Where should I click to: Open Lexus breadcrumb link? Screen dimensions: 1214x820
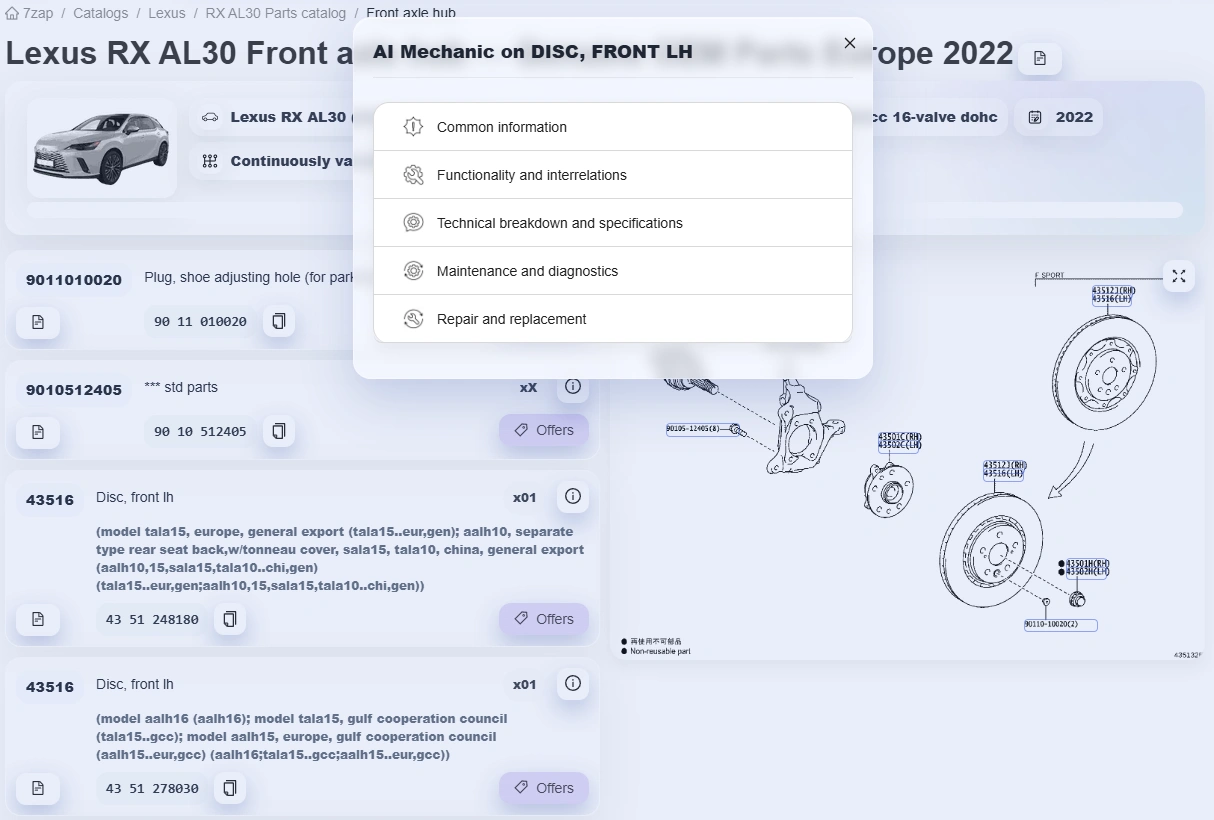point(166,13)
